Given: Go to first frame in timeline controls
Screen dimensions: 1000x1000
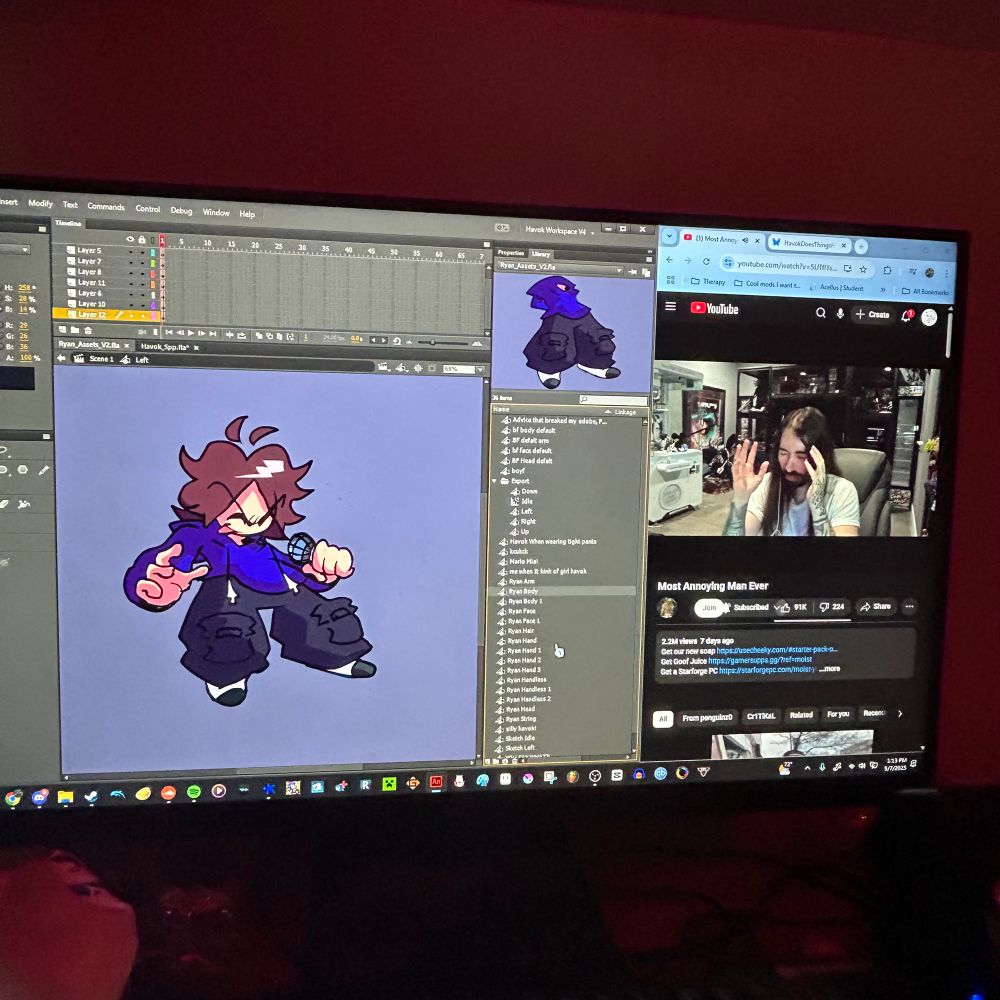Looking at the screenshot, I should (x=169, y=332).
